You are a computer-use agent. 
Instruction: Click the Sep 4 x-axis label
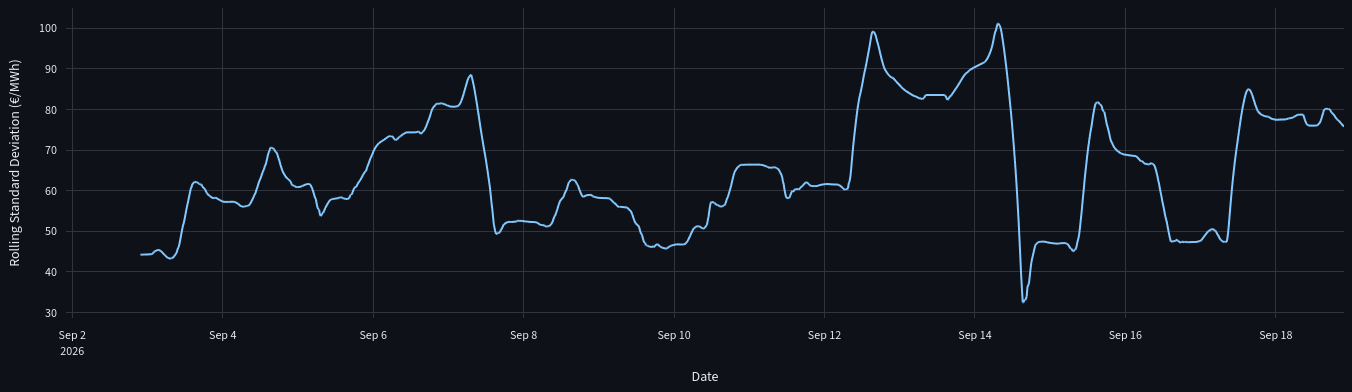point(222,336)
